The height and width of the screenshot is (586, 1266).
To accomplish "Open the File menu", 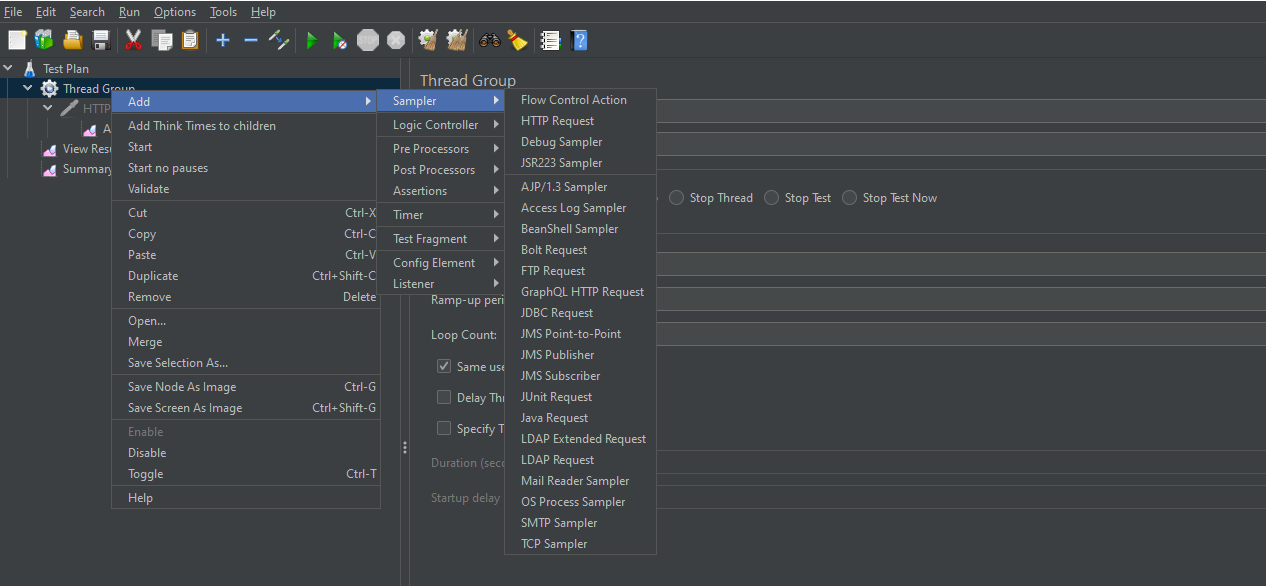I will 13,12.
